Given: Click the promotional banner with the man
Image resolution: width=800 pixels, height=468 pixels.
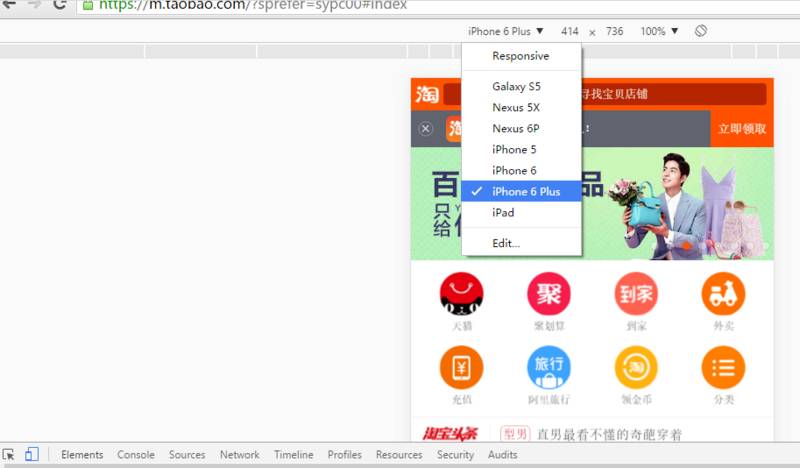Looking at the screenshot, I should 592,204.
